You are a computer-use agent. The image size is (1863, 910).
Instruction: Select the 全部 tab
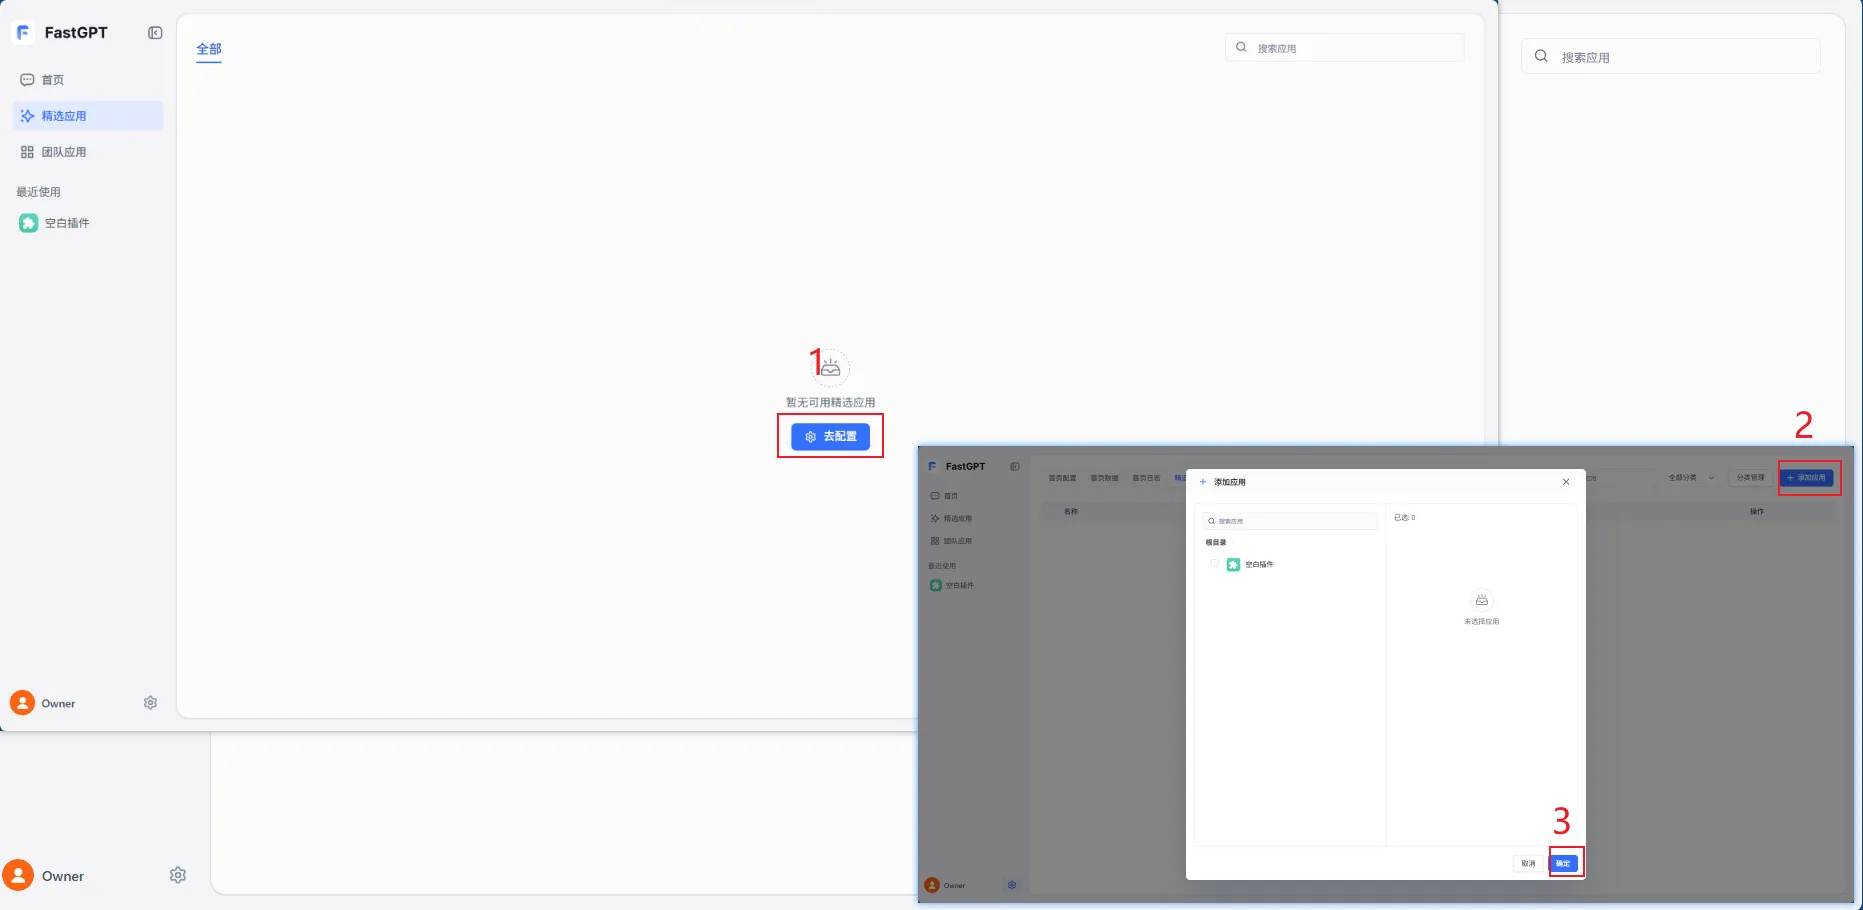pyautogui.click(x=209, y=49)
